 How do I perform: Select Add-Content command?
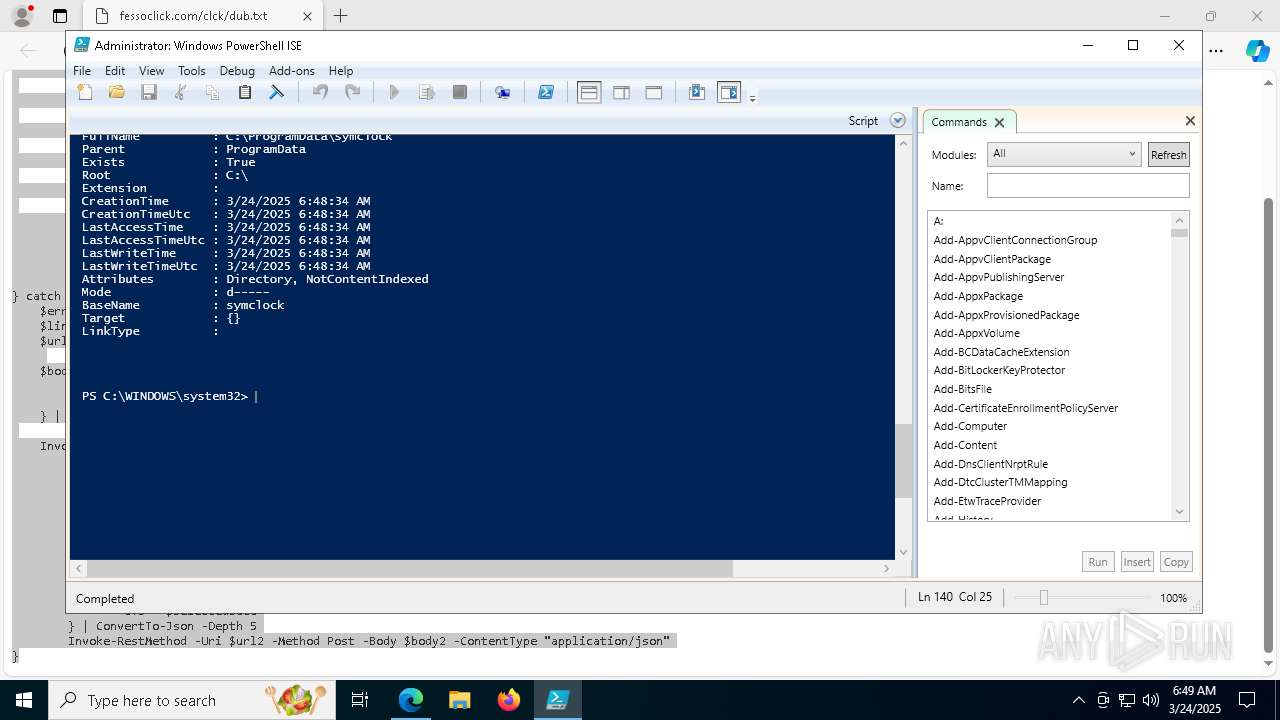[x=965, y=445]
